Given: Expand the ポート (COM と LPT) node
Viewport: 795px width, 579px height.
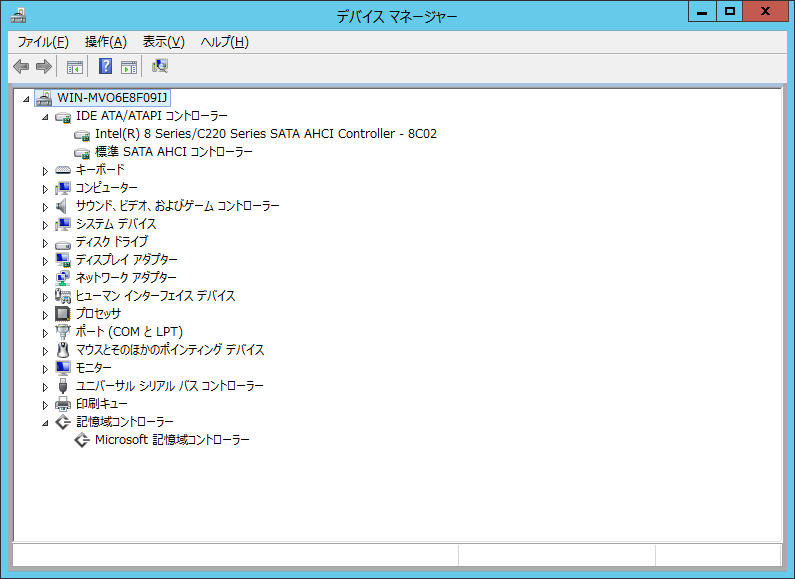Looking at the screenshot, I should click(45, 333).
